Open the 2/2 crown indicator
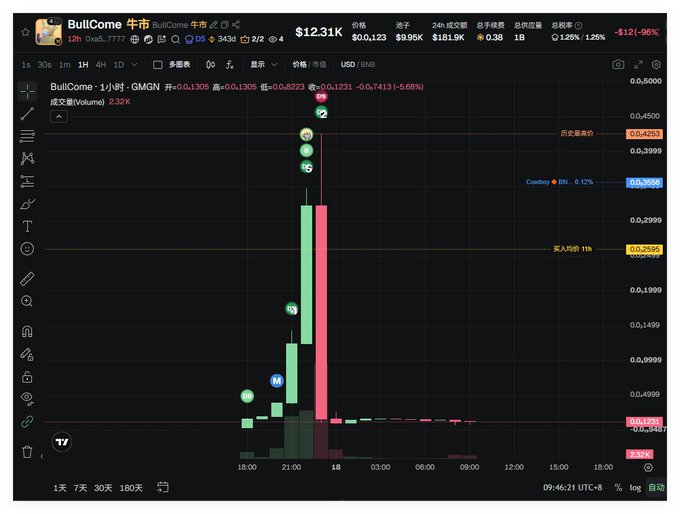The width and height of the screenshot is (680, 514). 252,39
